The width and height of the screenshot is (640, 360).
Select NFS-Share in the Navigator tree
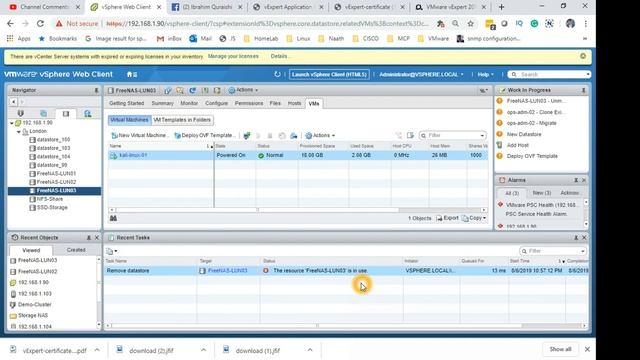tap(50, 199)
